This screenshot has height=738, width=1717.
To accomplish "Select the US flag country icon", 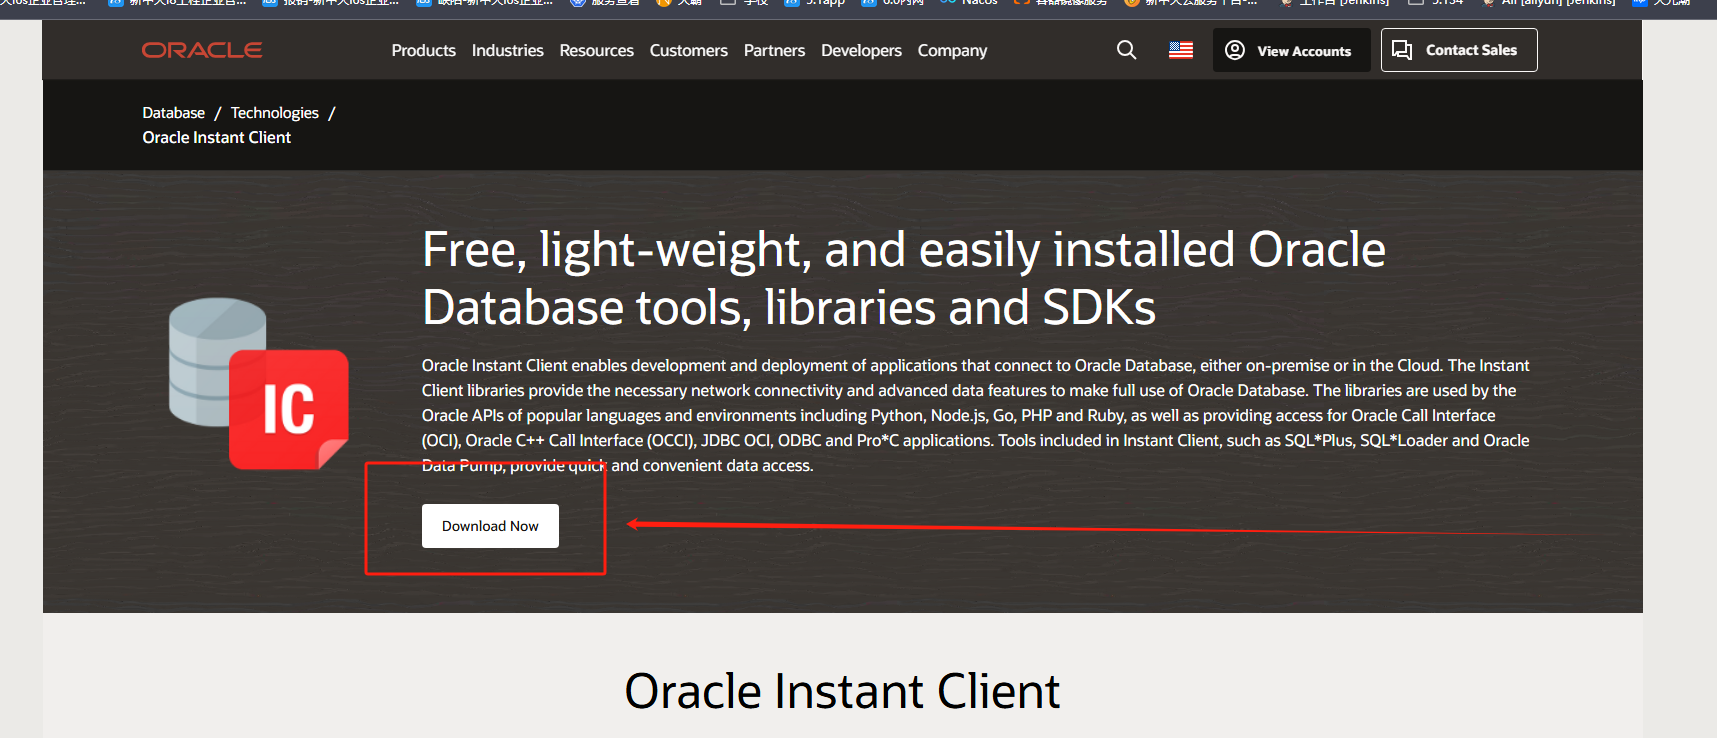I will coord(1181,50).
